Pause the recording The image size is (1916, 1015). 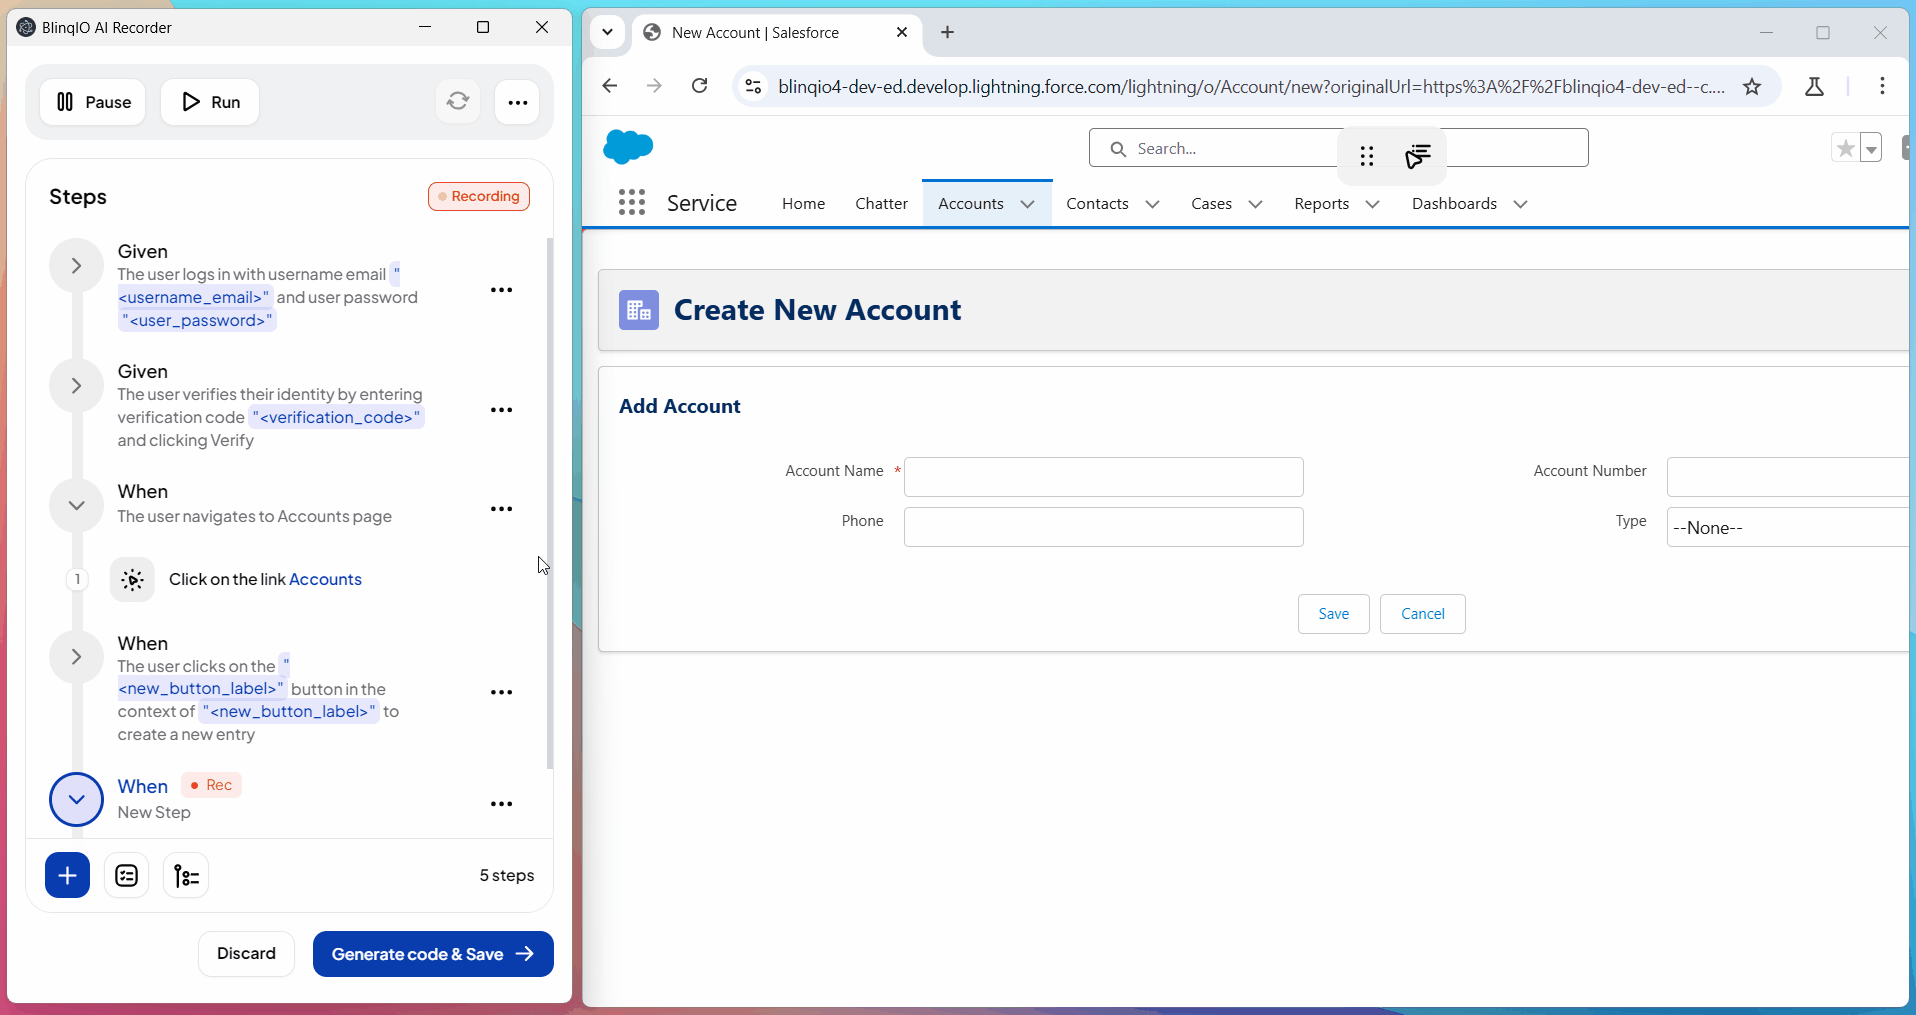[x=93, y=102]
